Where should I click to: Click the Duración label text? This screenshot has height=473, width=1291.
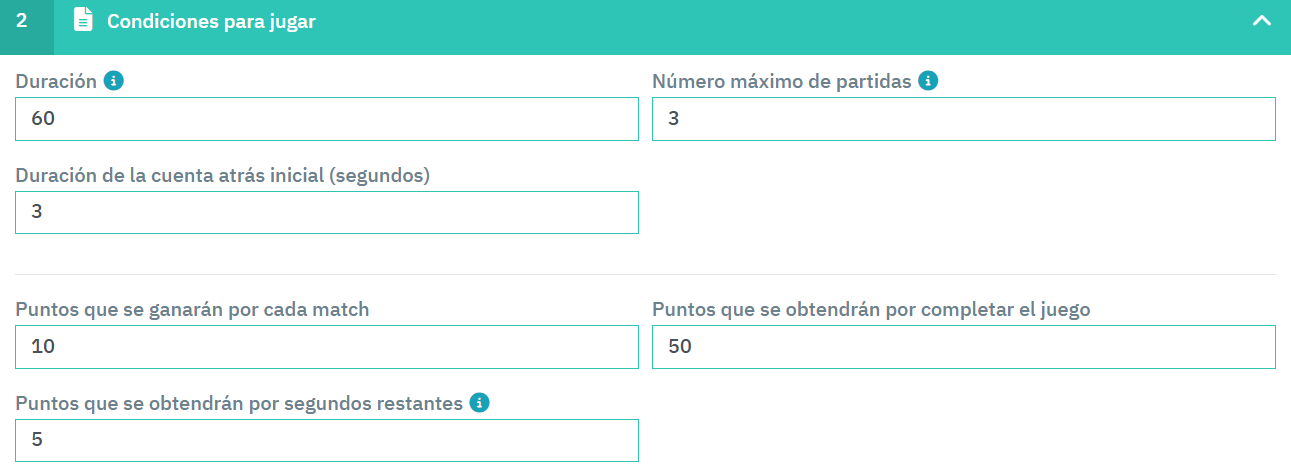[56, 82]
